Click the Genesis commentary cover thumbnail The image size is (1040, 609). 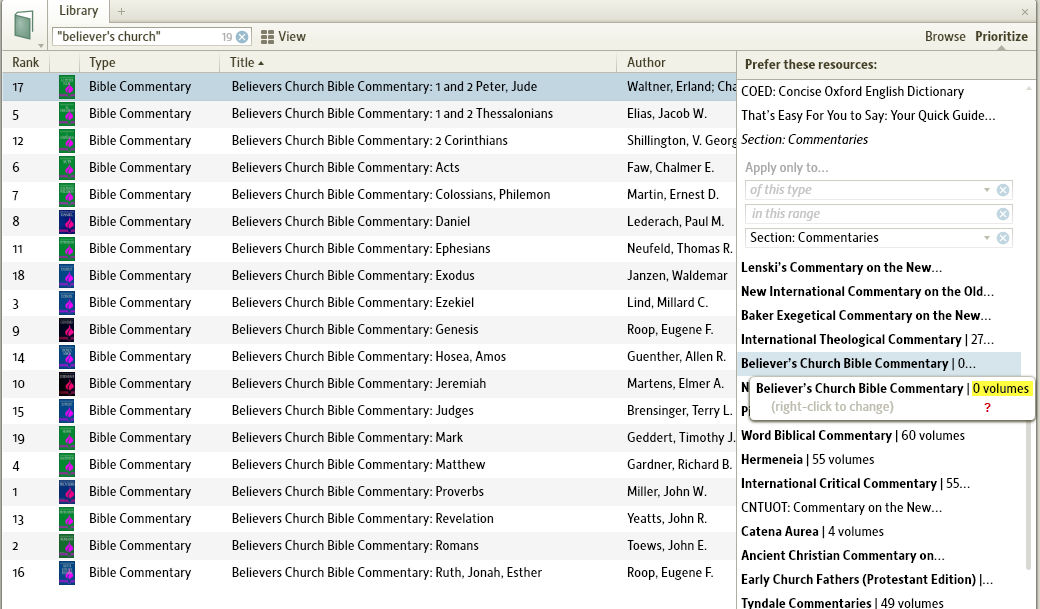tap(67, 330)
